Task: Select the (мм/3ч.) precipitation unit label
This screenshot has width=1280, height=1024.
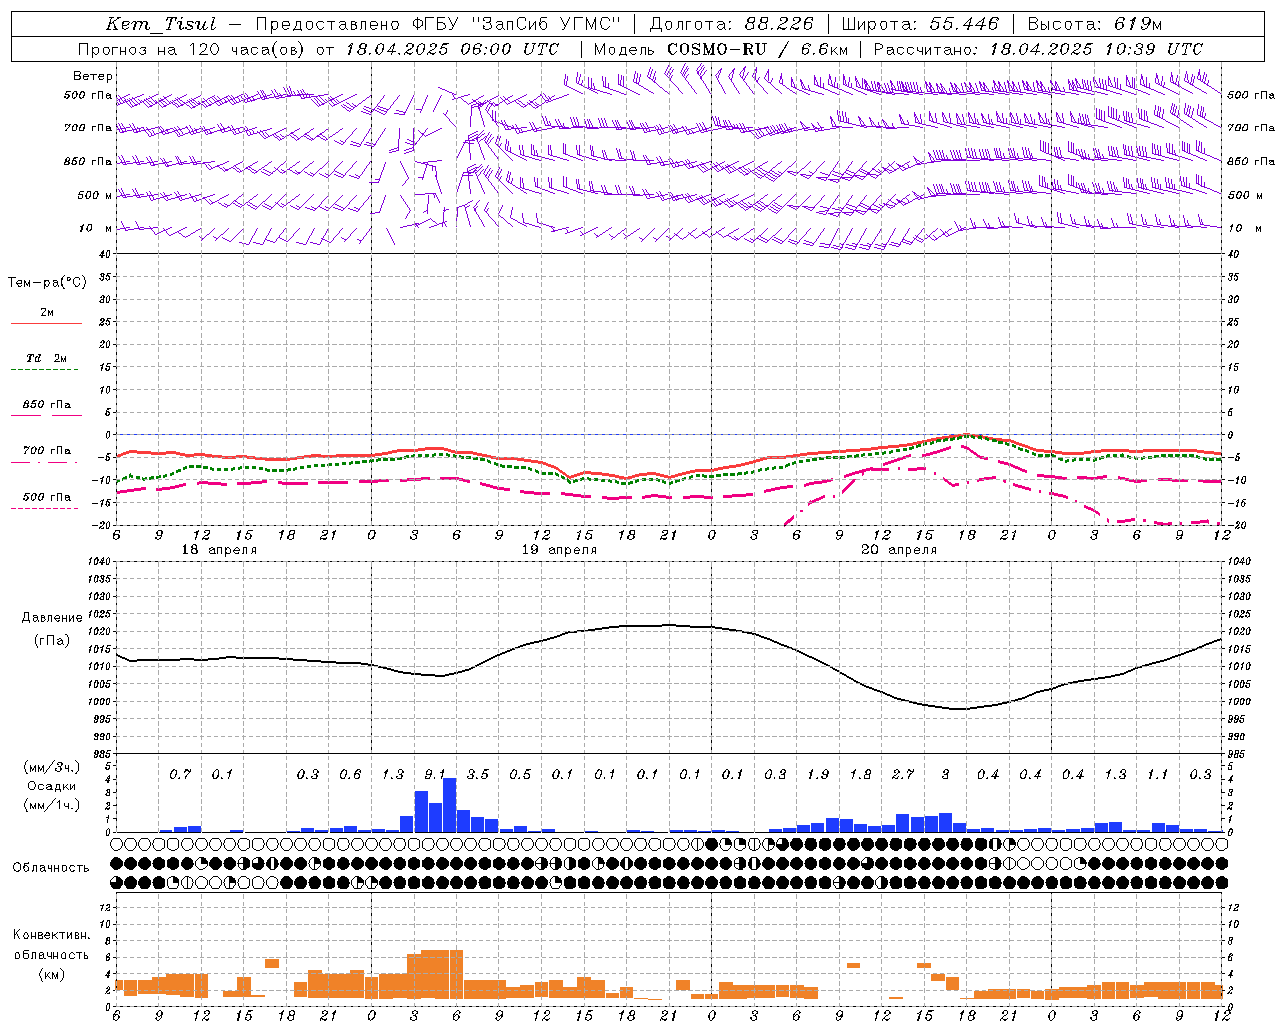Action: click(x=51, y=767)
